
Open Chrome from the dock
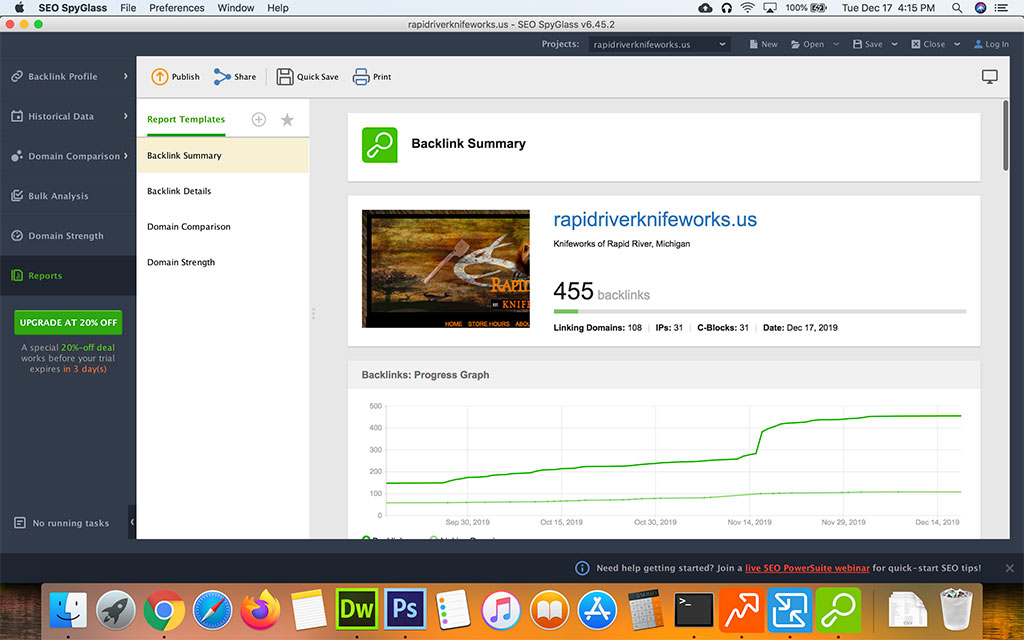click(164, 610)
